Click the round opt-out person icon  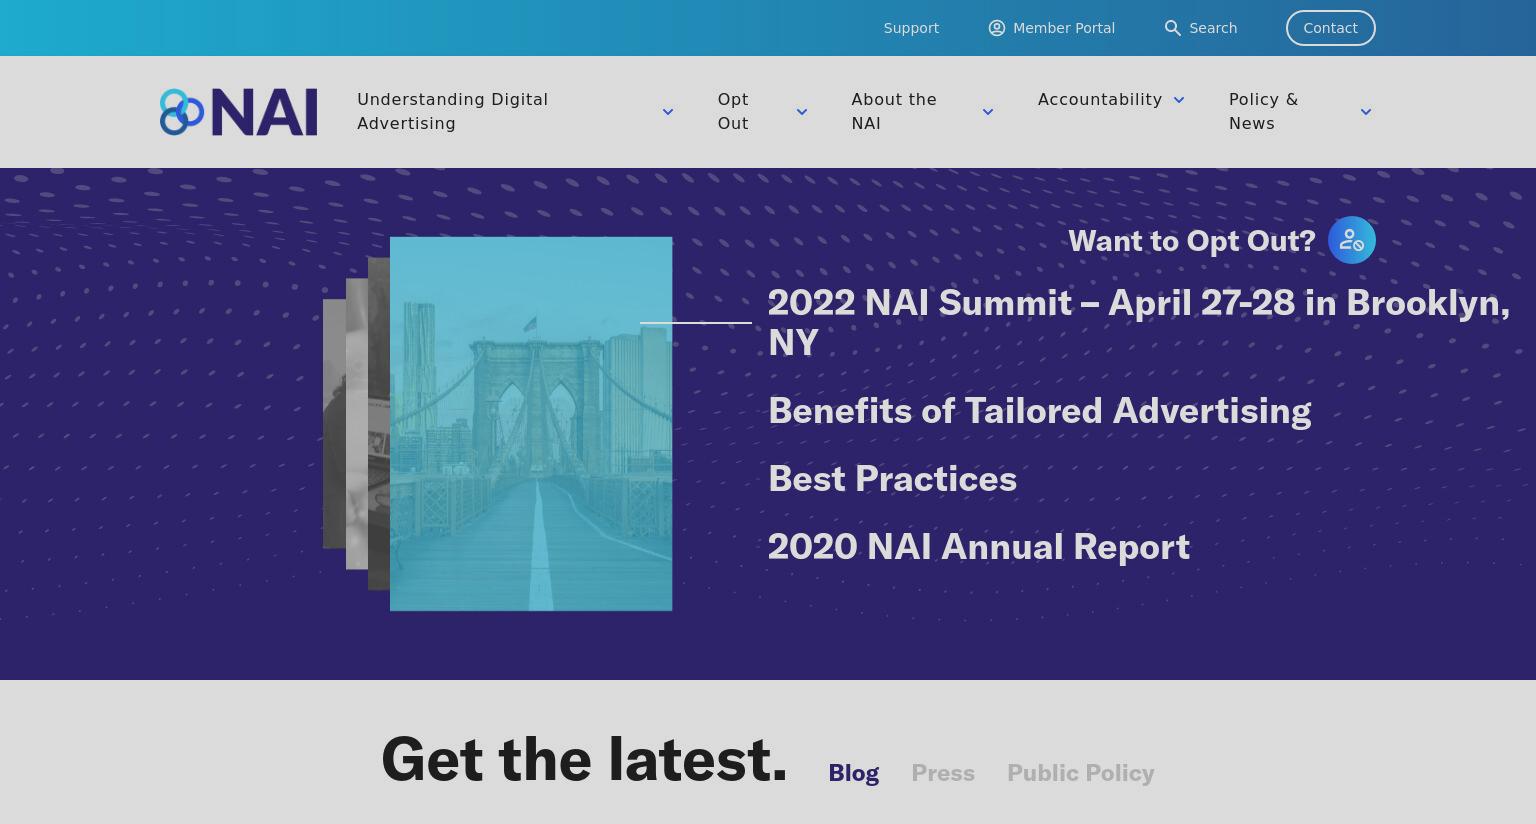pyautogui.click(x=1352, y=240)
